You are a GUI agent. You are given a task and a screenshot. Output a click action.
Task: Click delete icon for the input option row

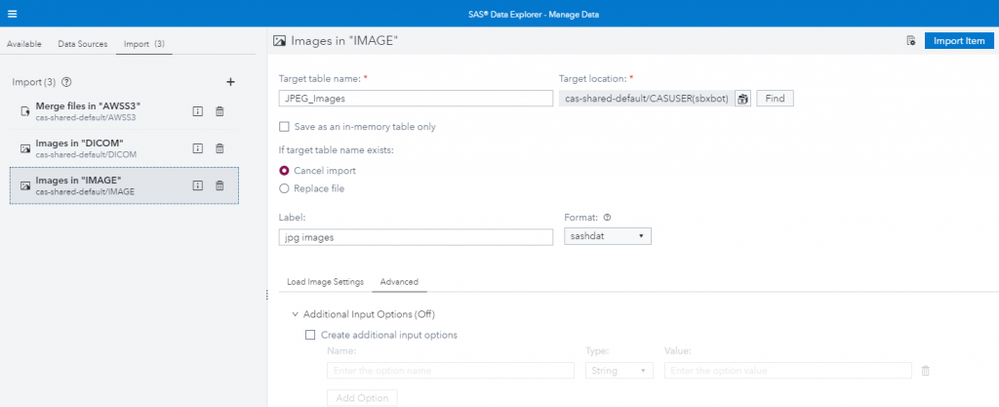point(925,370)
